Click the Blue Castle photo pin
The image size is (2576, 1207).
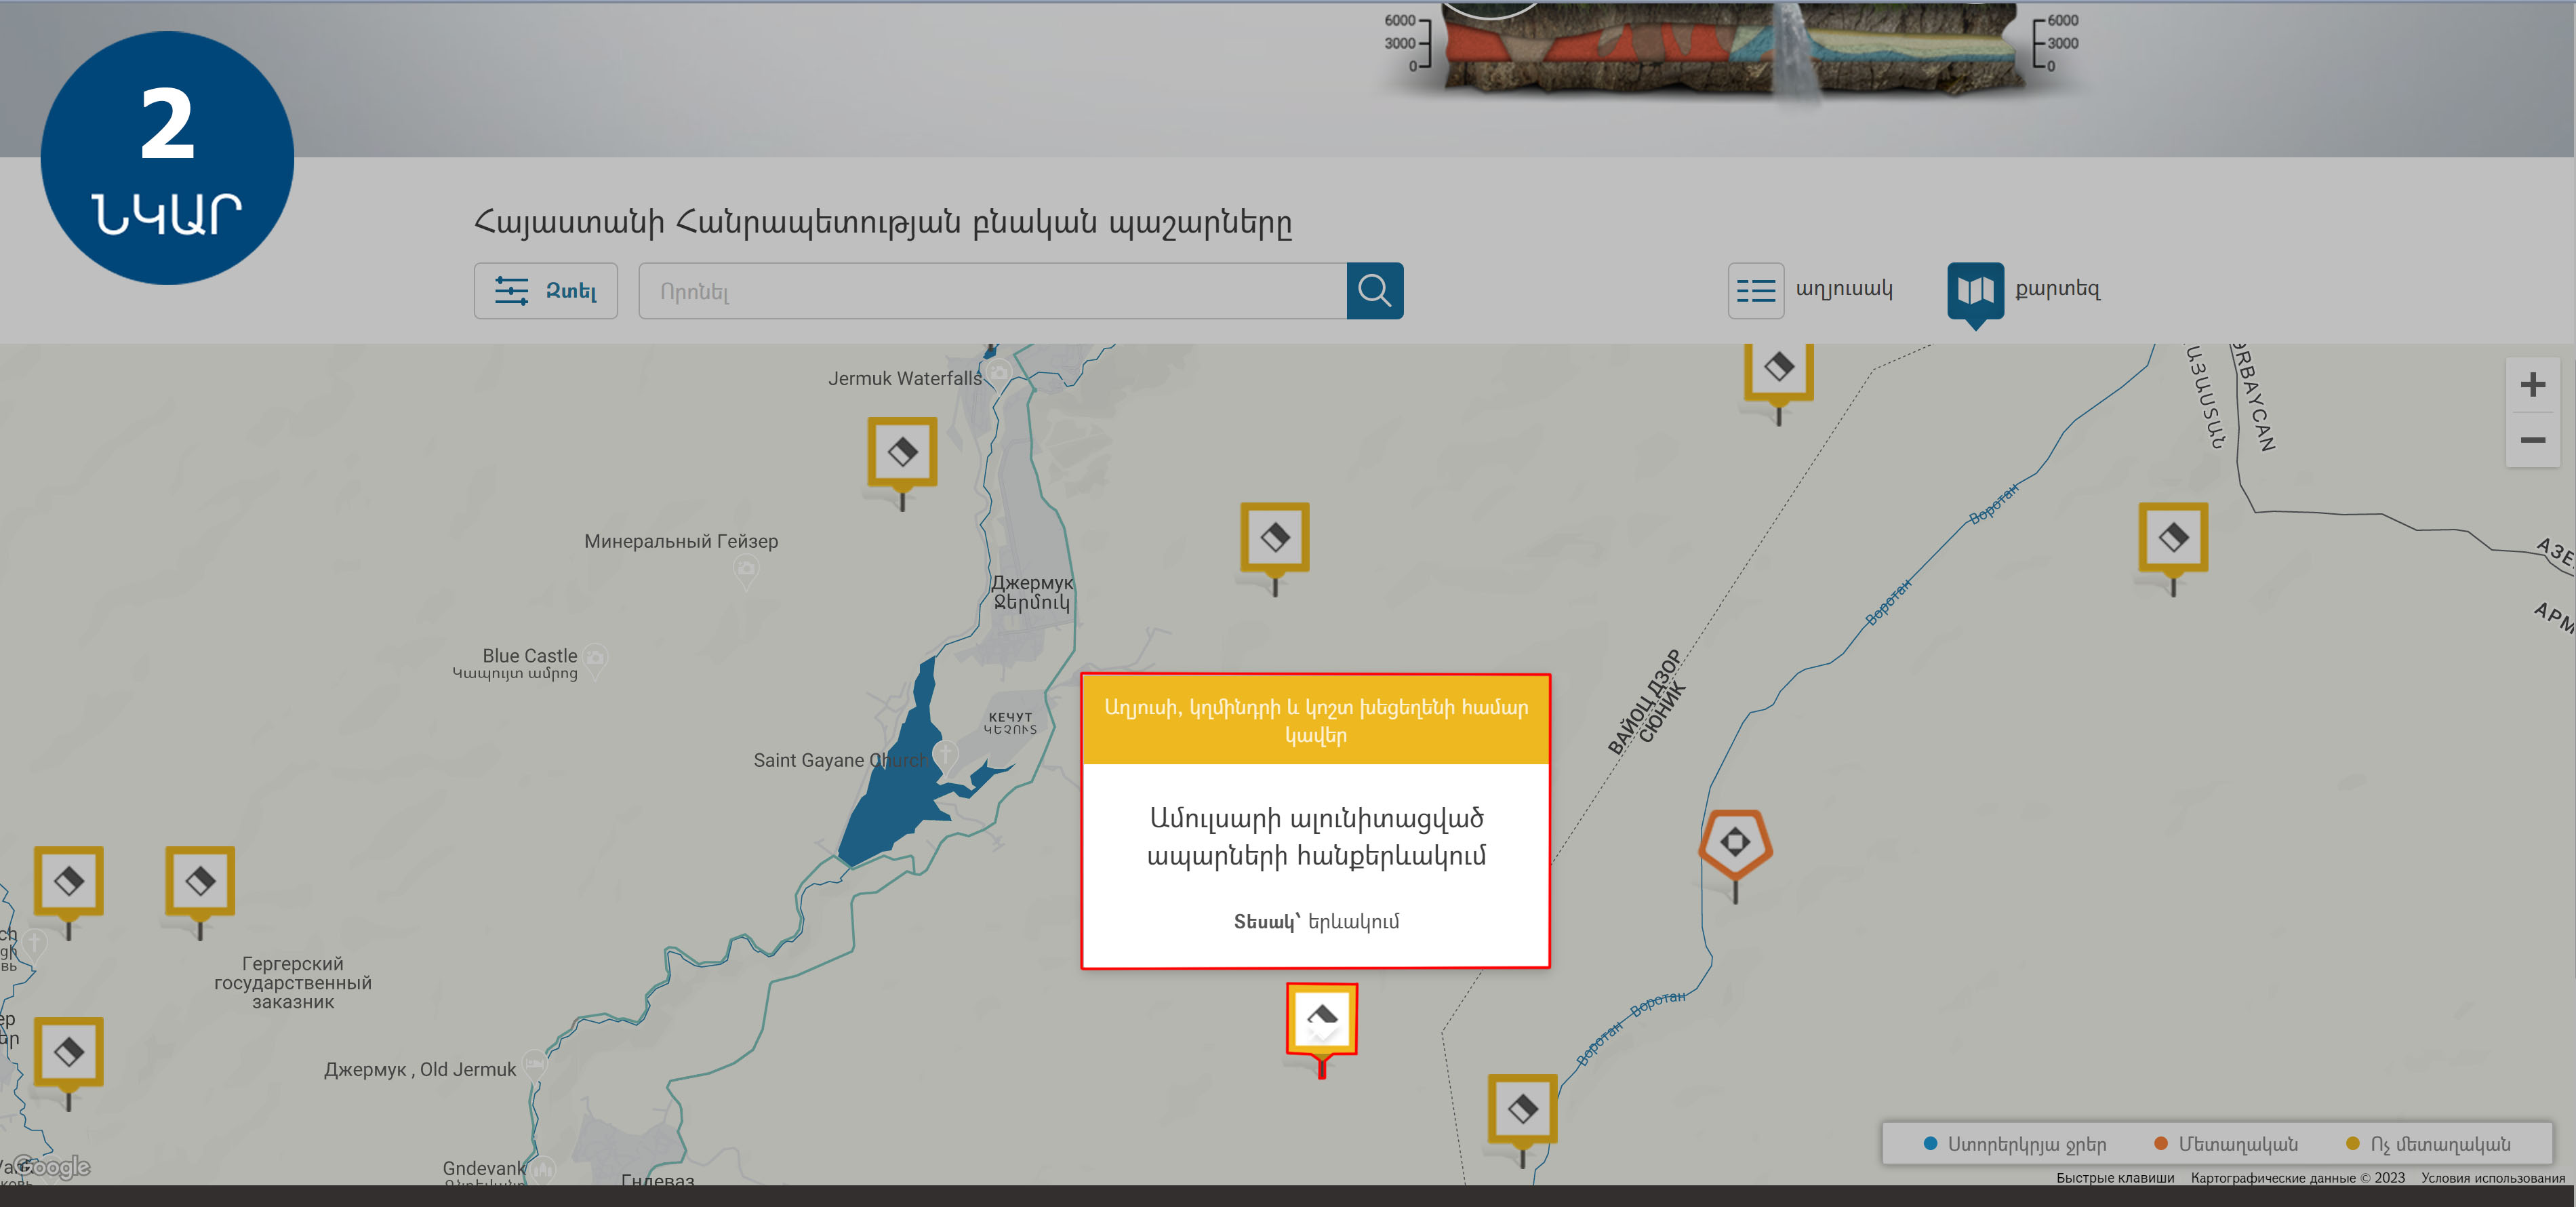click(595, 658)
